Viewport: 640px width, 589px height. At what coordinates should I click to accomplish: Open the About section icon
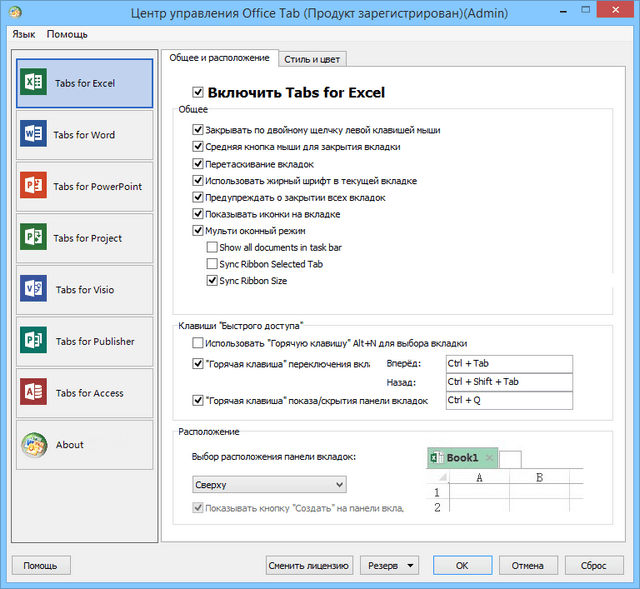[x=34, y=445]
